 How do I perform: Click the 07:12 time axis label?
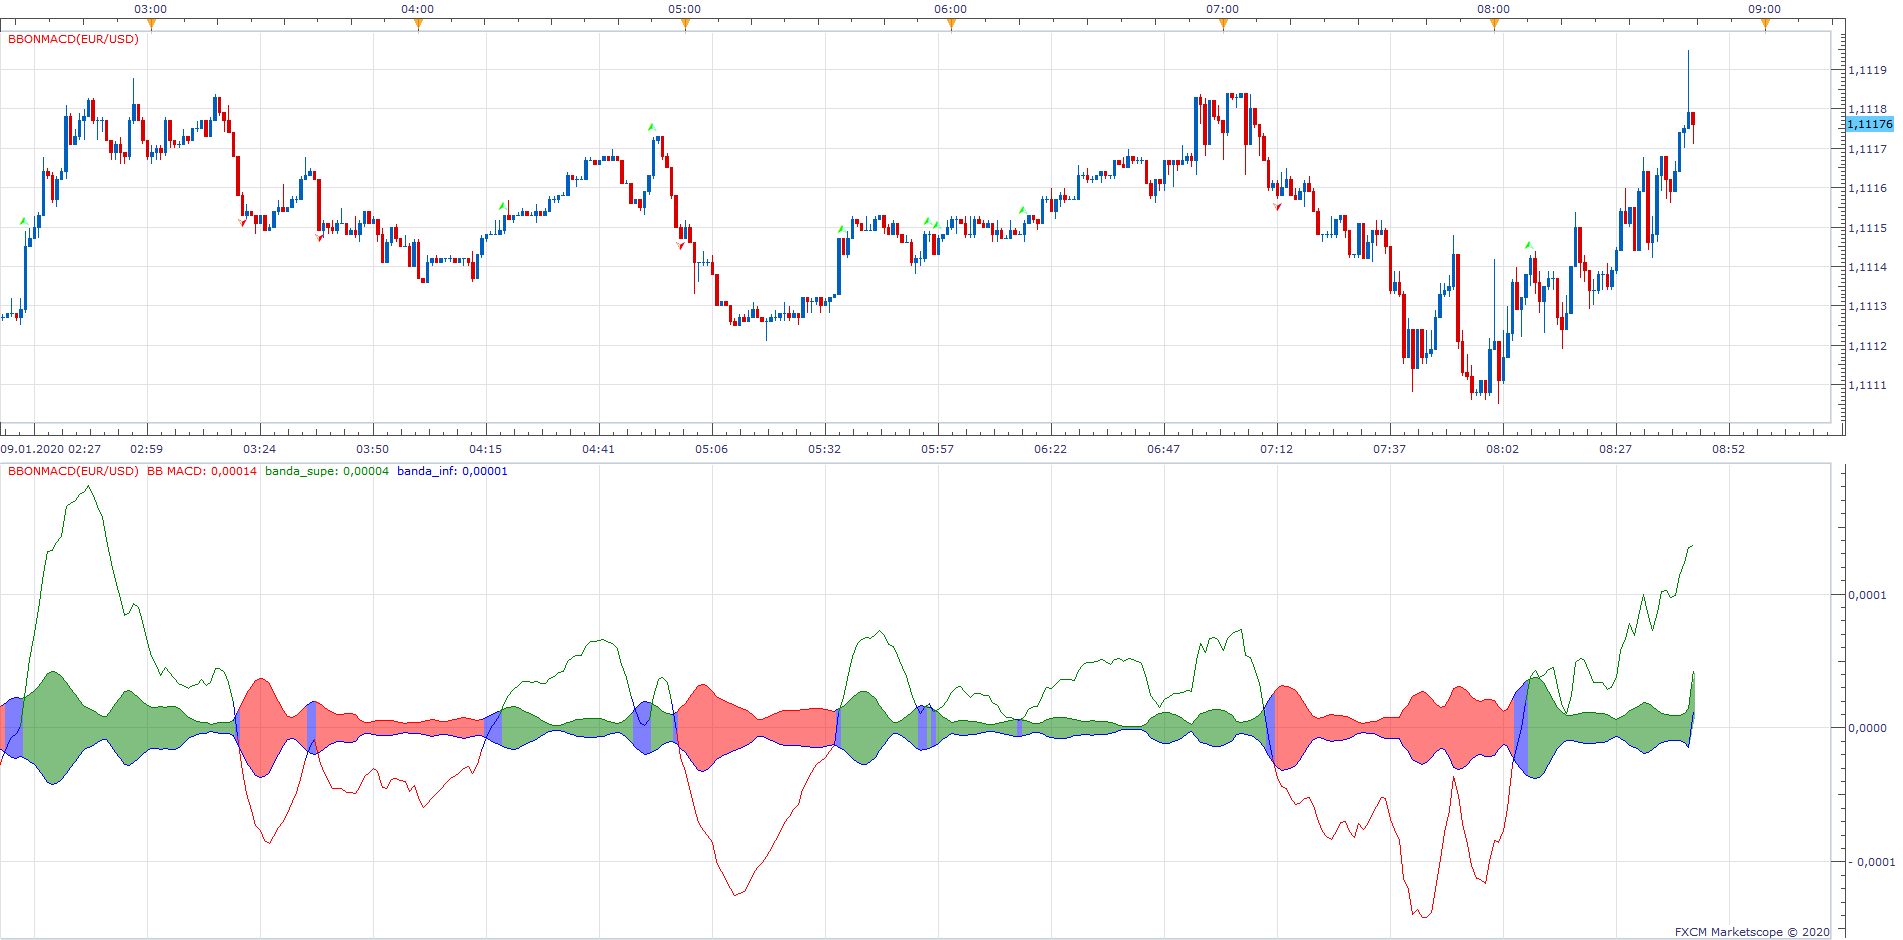tap(1277, 449)
